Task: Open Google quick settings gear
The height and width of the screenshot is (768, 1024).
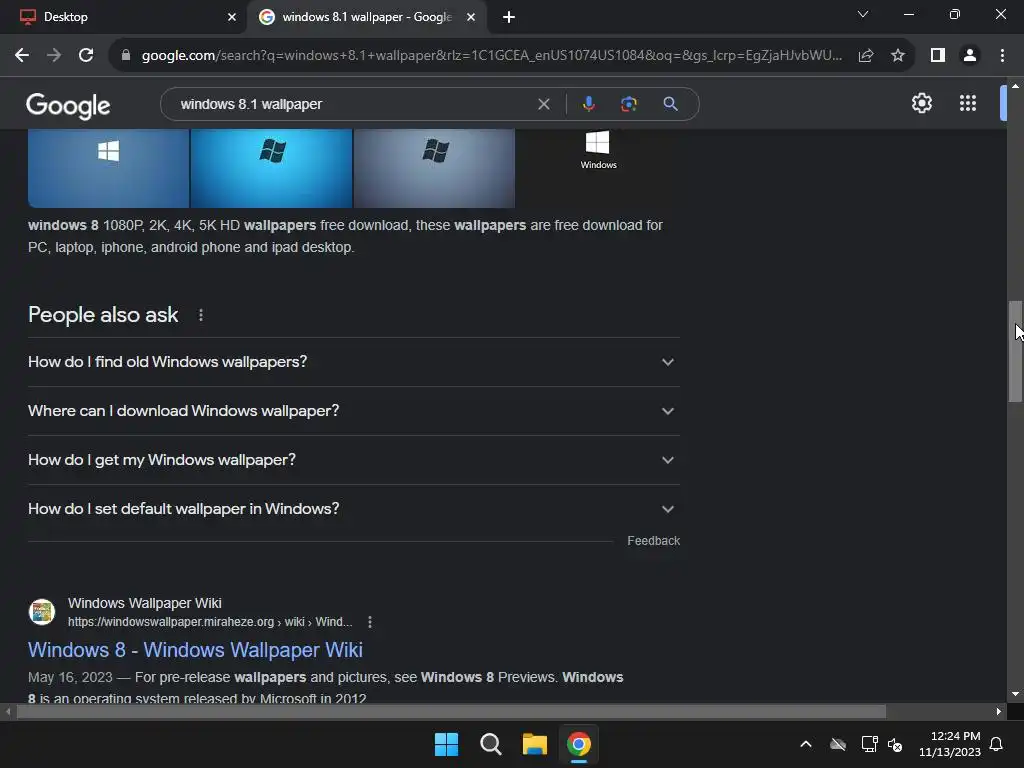Action: pyautogui.click(x=921, y=103)
